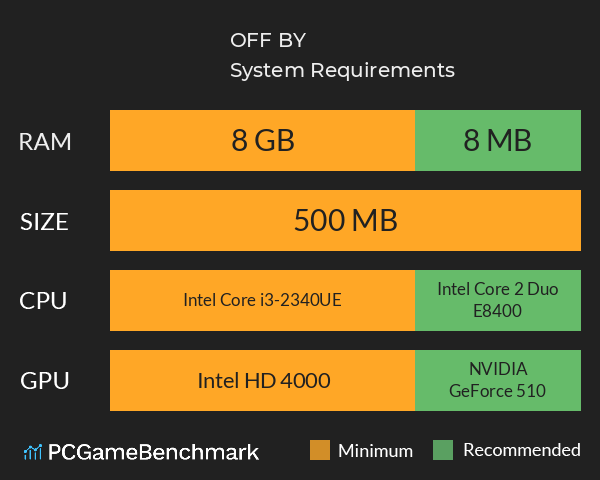
Task: Click the dark footer area between logo and legend
Action: (285, 452)
